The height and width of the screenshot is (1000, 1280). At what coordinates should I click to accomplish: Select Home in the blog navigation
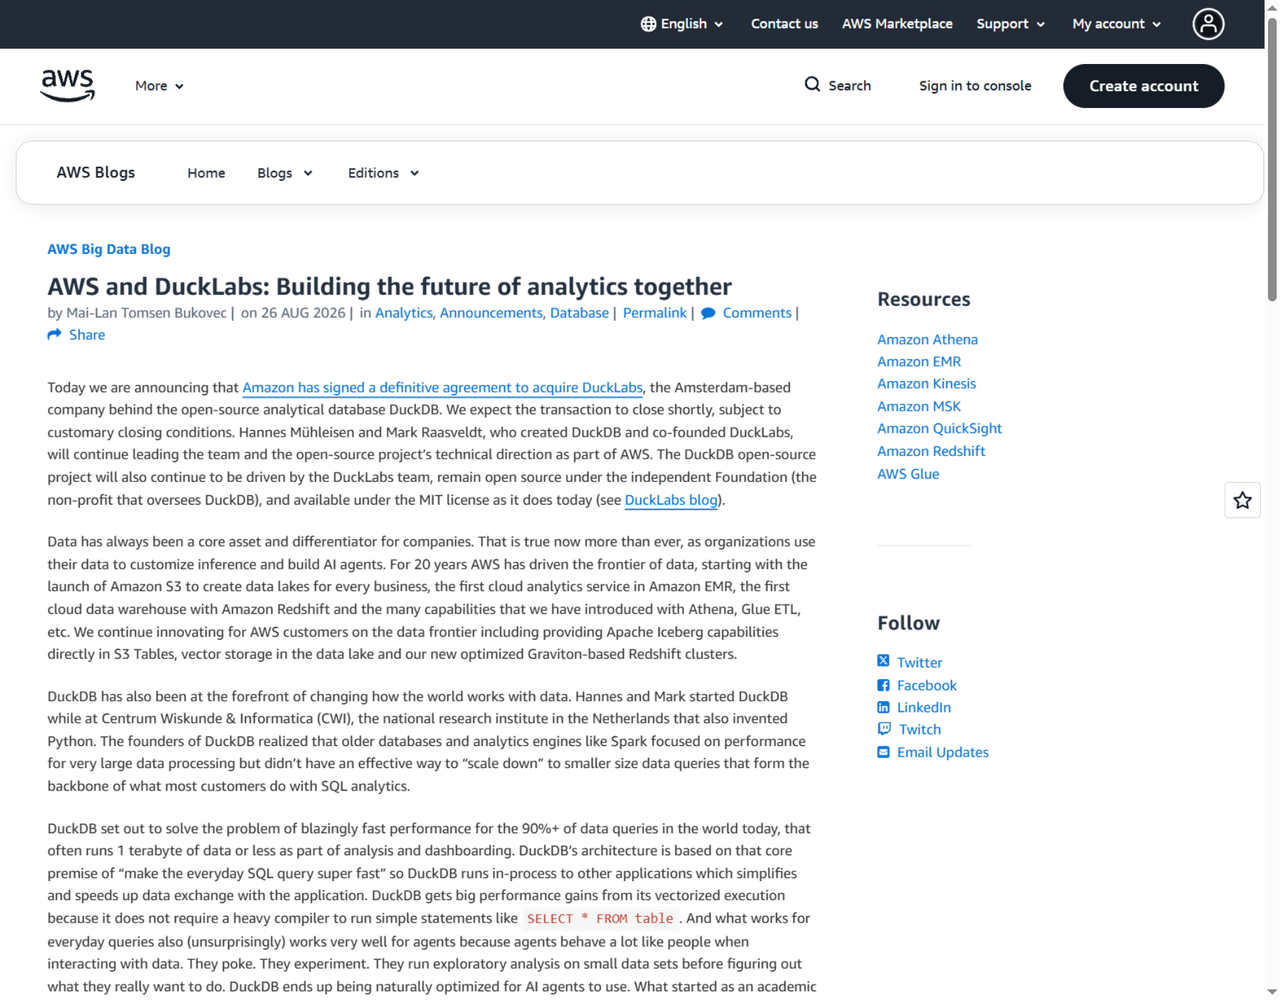point(206,173)
